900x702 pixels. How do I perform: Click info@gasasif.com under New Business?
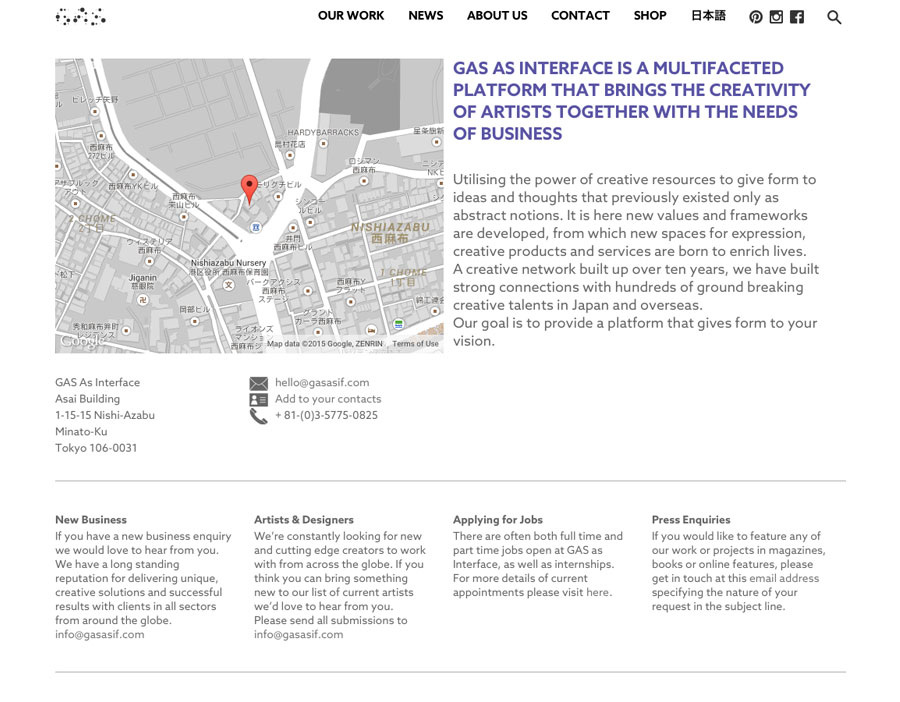[99, 634]
